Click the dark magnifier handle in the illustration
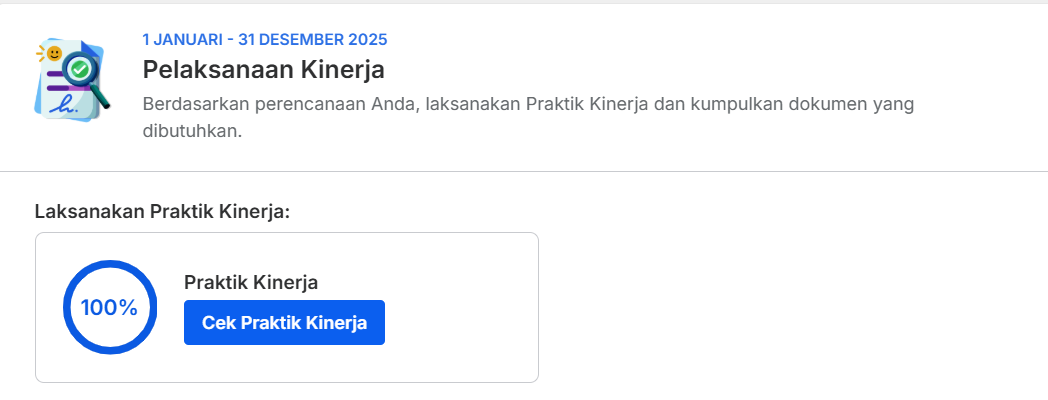 [x=102, y=98]
